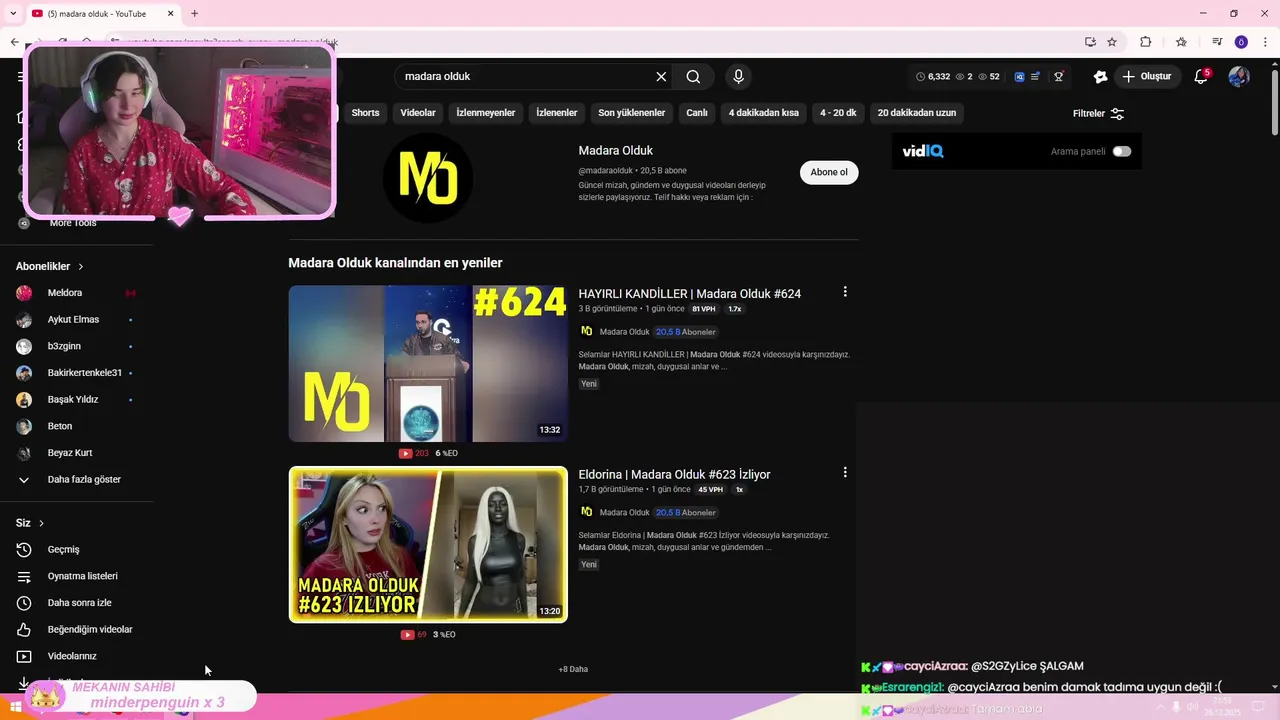
Task: Open the Madara Olduk channel name heading
Action: pos(616,150)
